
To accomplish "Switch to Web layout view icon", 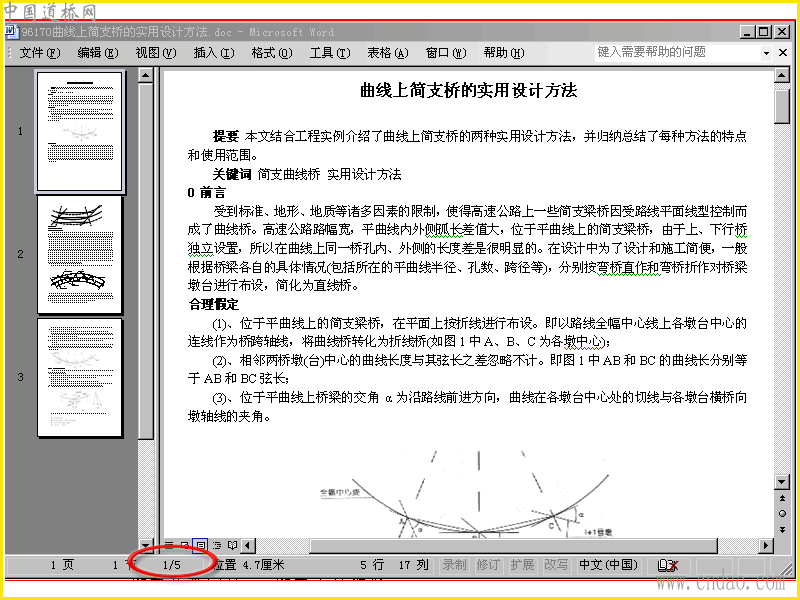I will point(185,545).
